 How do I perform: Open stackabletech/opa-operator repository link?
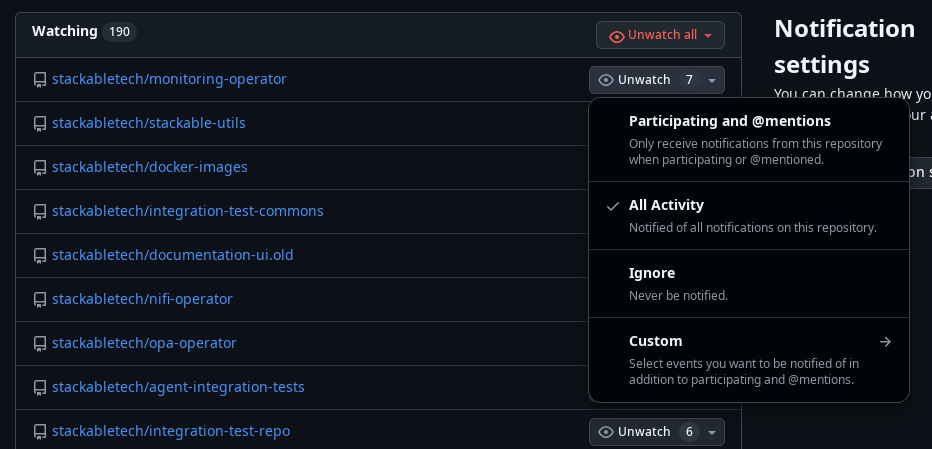pos(144,343)
